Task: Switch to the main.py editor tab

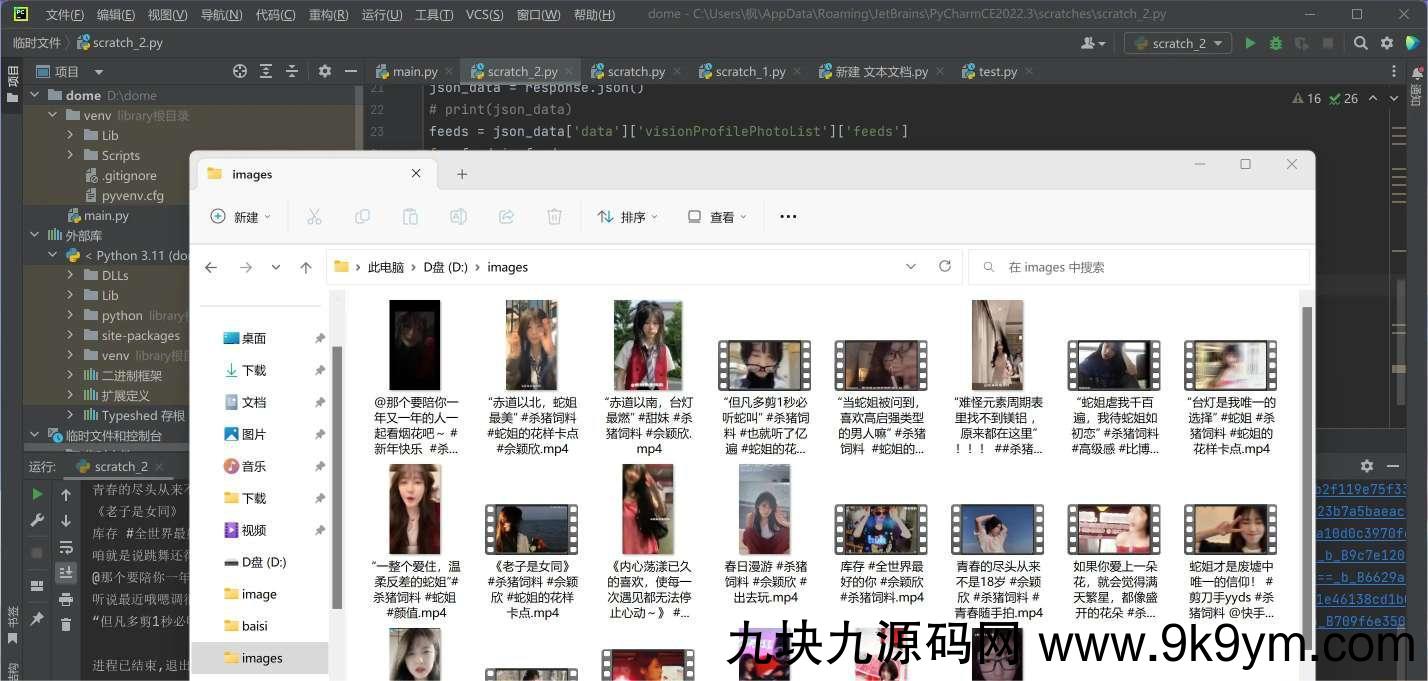Action: pyautogui.click(x=407, y=71)
